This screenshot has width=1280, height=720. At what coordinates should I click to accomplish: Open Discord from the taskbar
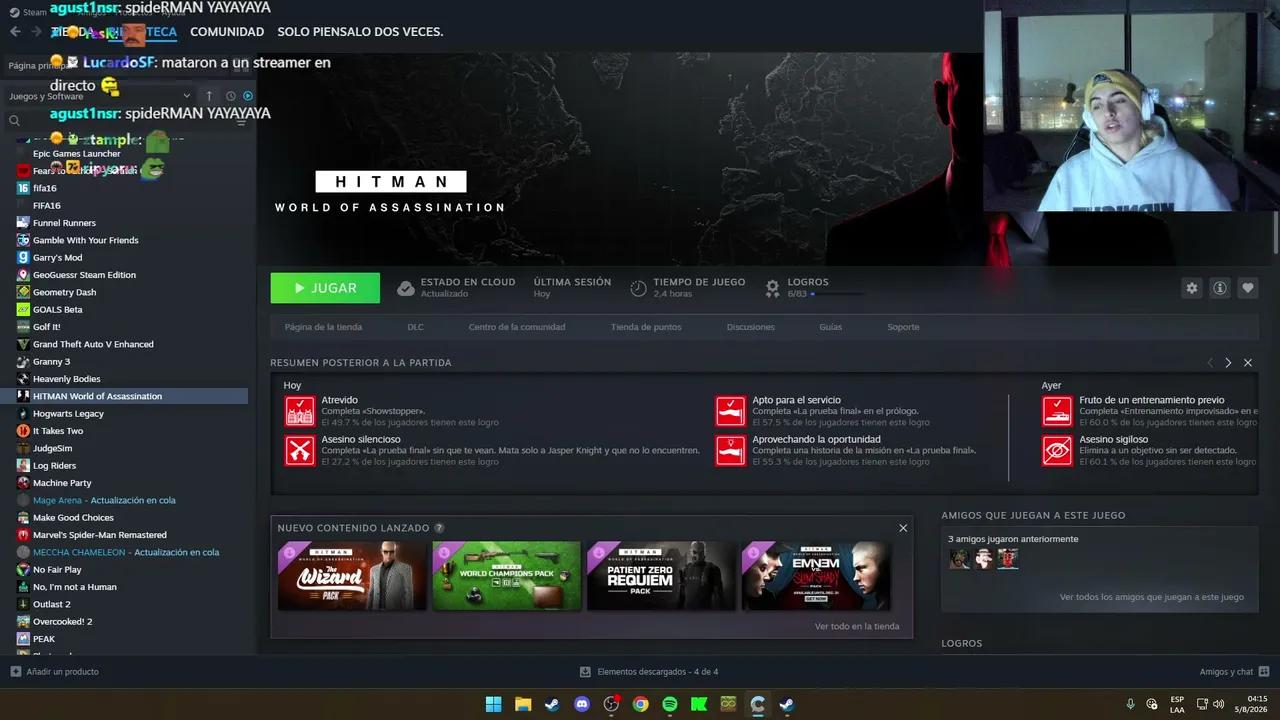point(582,704)
